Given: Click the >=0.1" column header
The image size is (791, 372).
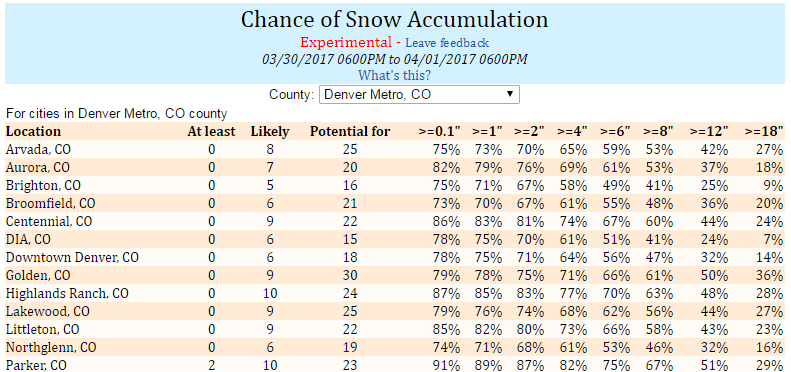Looking at the screenshot, I should coord(439,131).
